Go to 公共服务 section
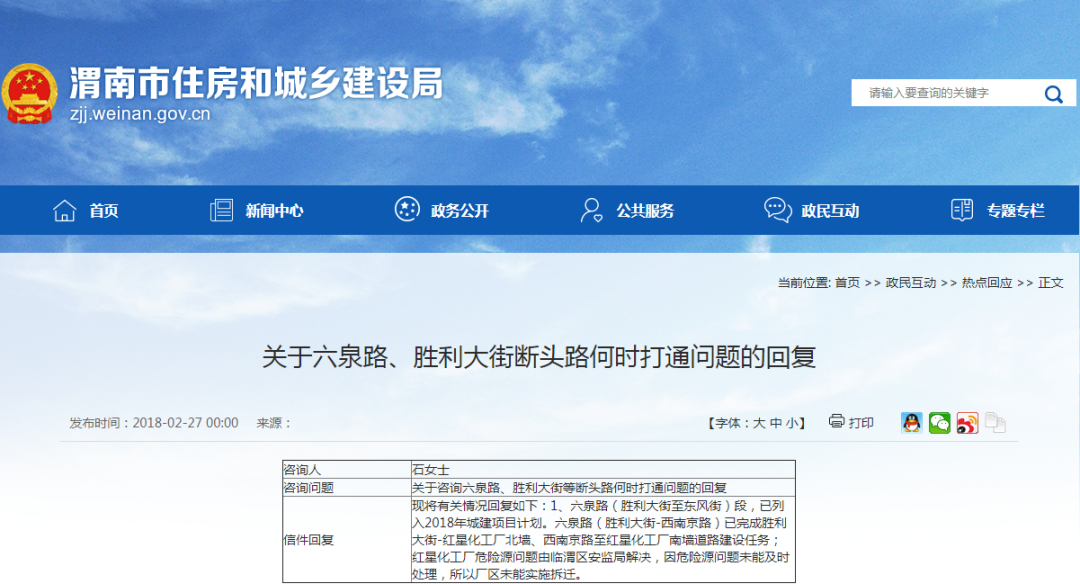Screen dimensions: 1080x584 (644, 211)
